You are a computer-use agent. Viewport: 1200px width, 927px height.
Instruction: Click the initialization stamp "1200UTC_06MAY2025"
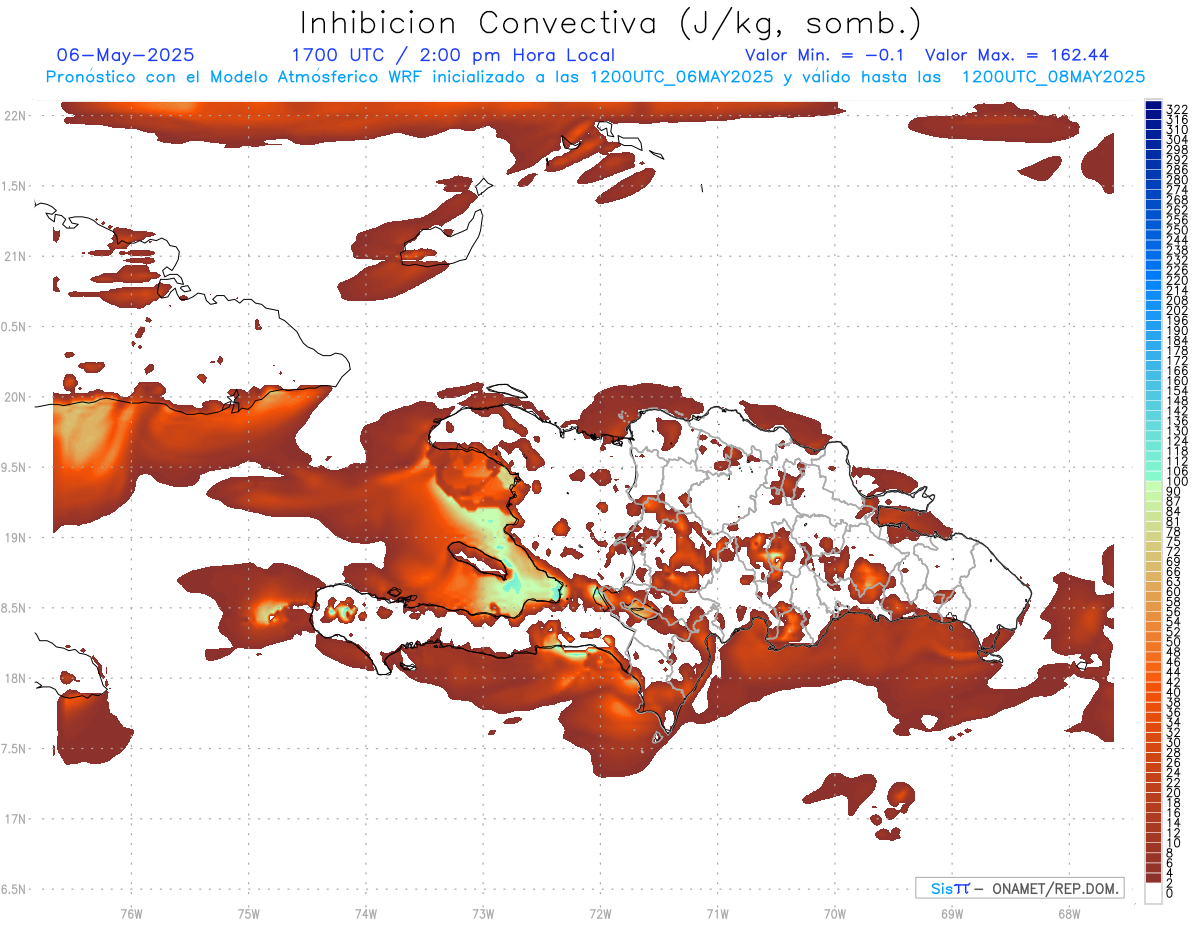click(x=682, y=77)
